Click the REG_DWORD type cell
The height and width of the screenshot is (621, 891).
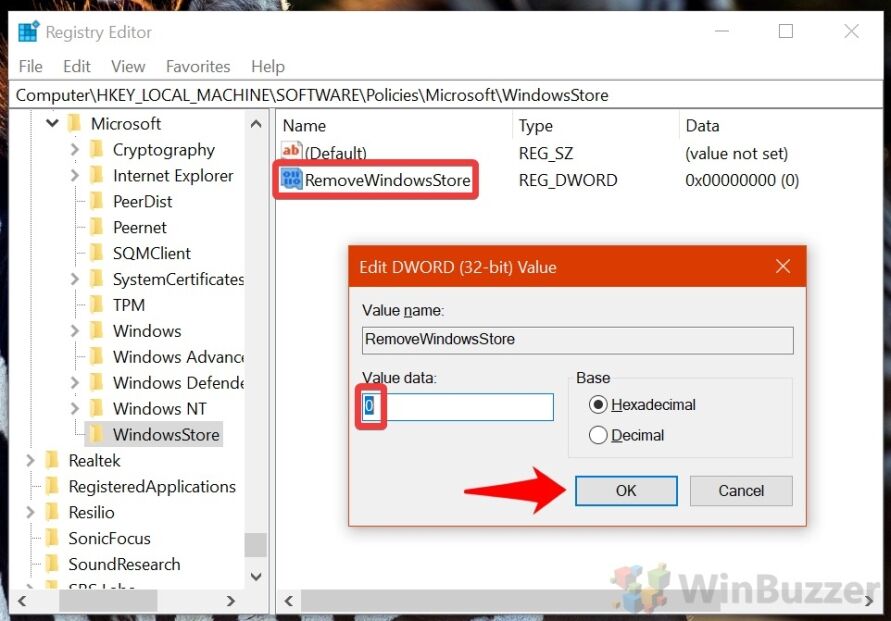point(568,180)
